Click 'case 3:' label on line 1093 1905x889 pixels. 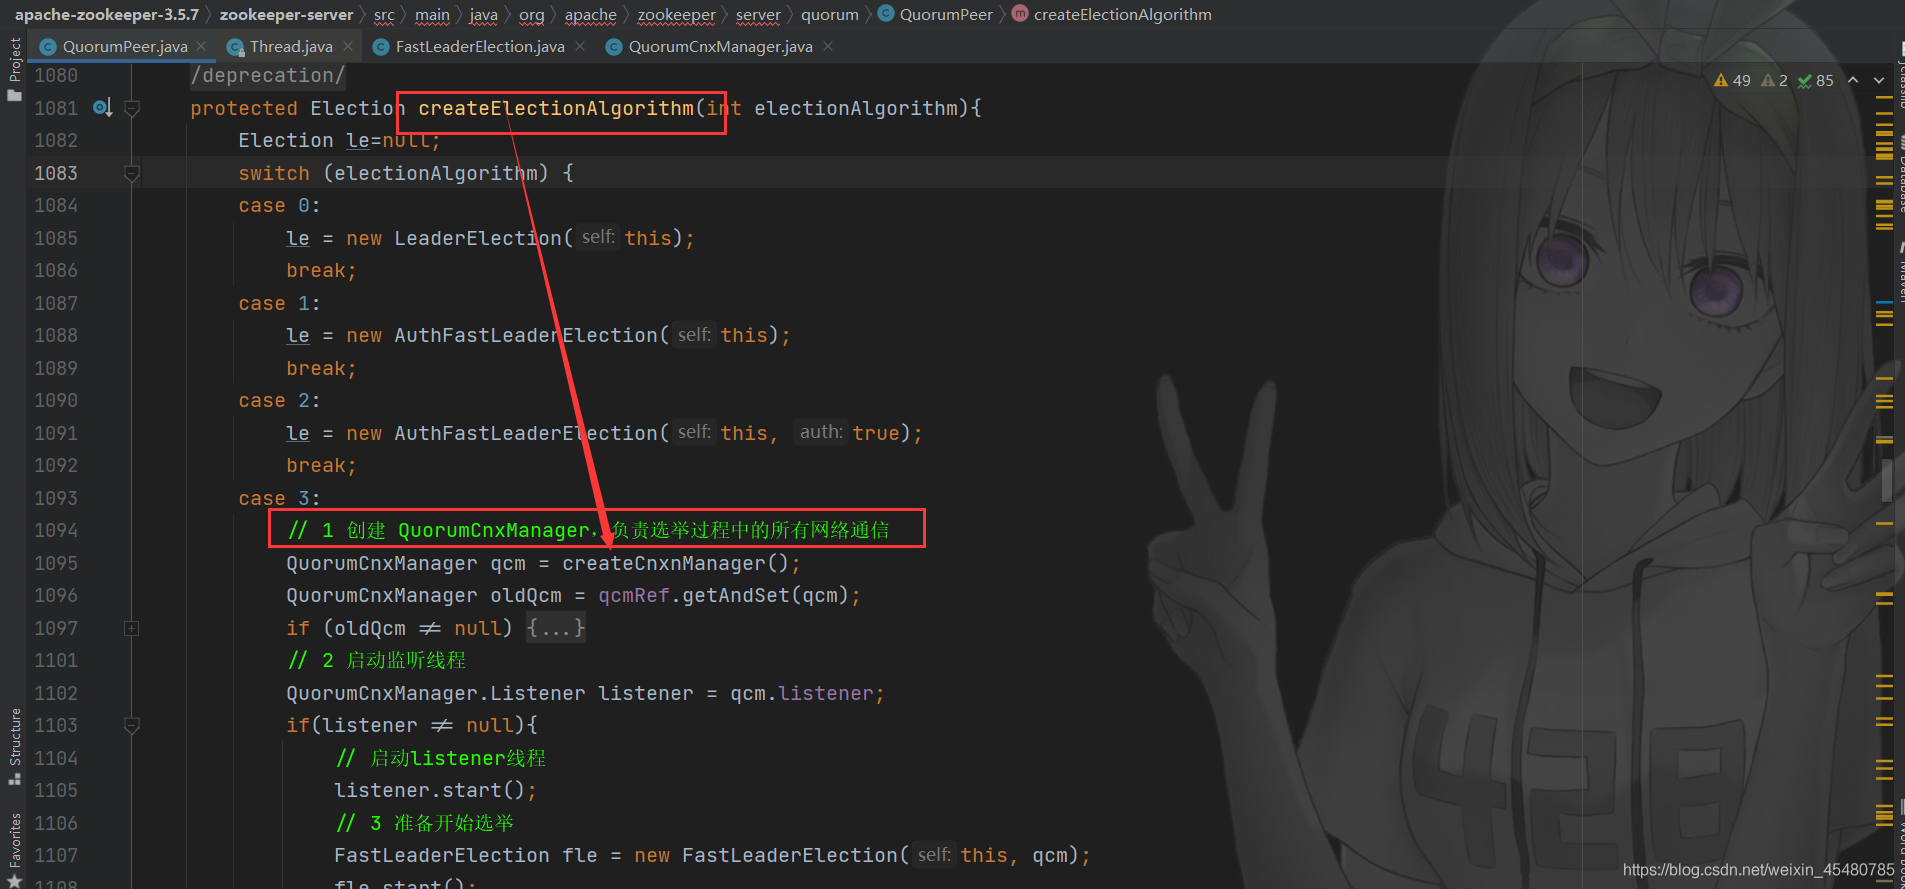279,498
